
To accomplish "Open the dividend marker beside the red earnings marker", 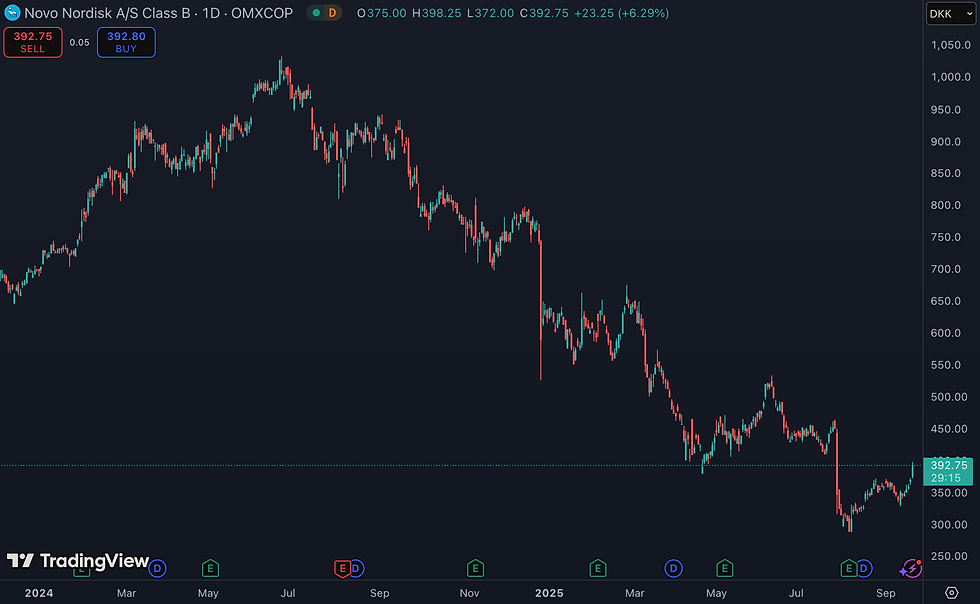I will (x=356, y=568).
